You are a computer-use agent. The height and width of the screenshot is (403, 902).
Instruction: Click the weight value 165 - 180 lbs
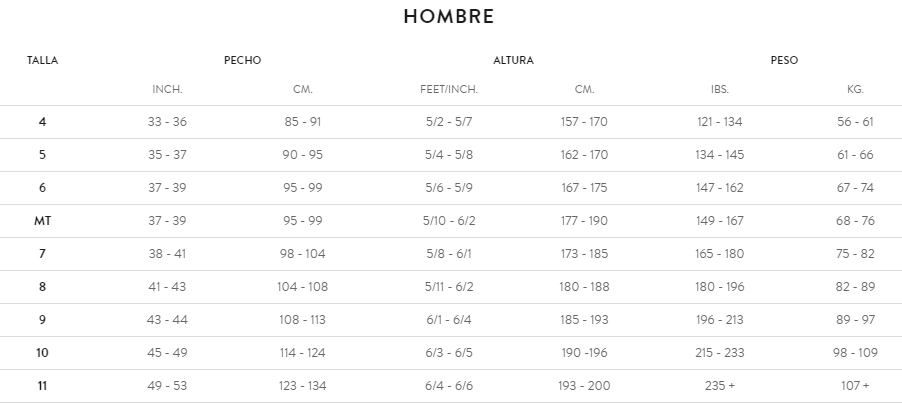pos(719,254)
